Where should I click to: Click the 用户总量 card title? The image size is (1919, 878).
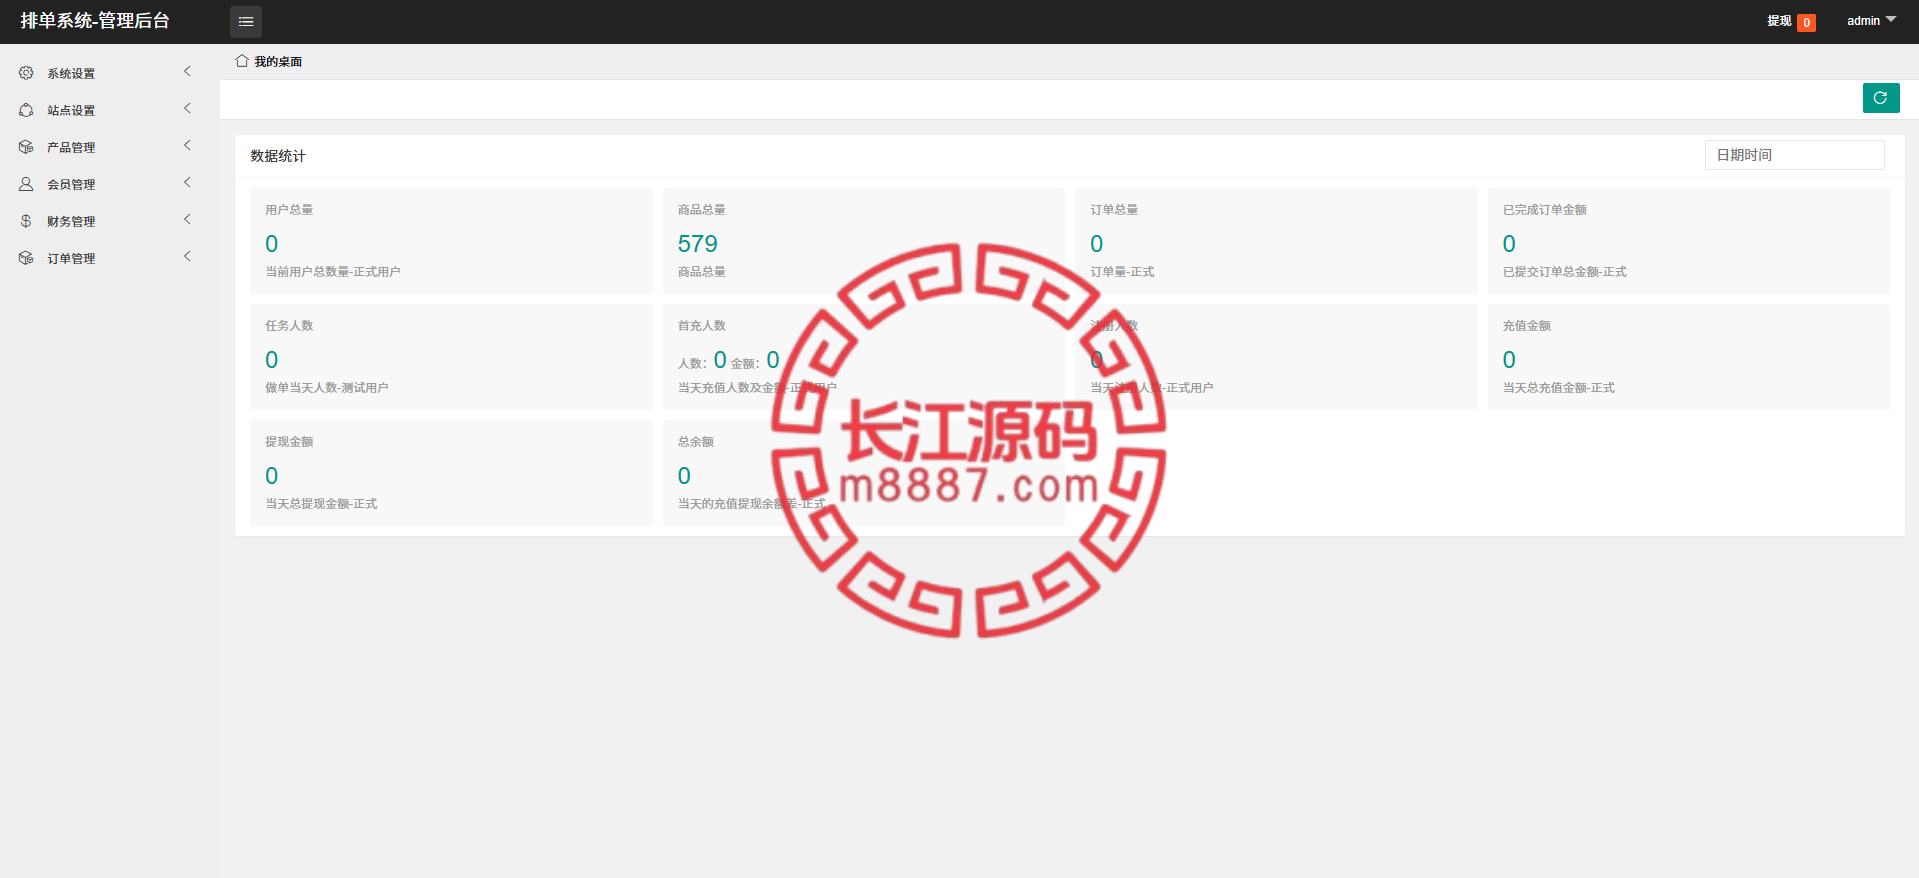point(289,210)
